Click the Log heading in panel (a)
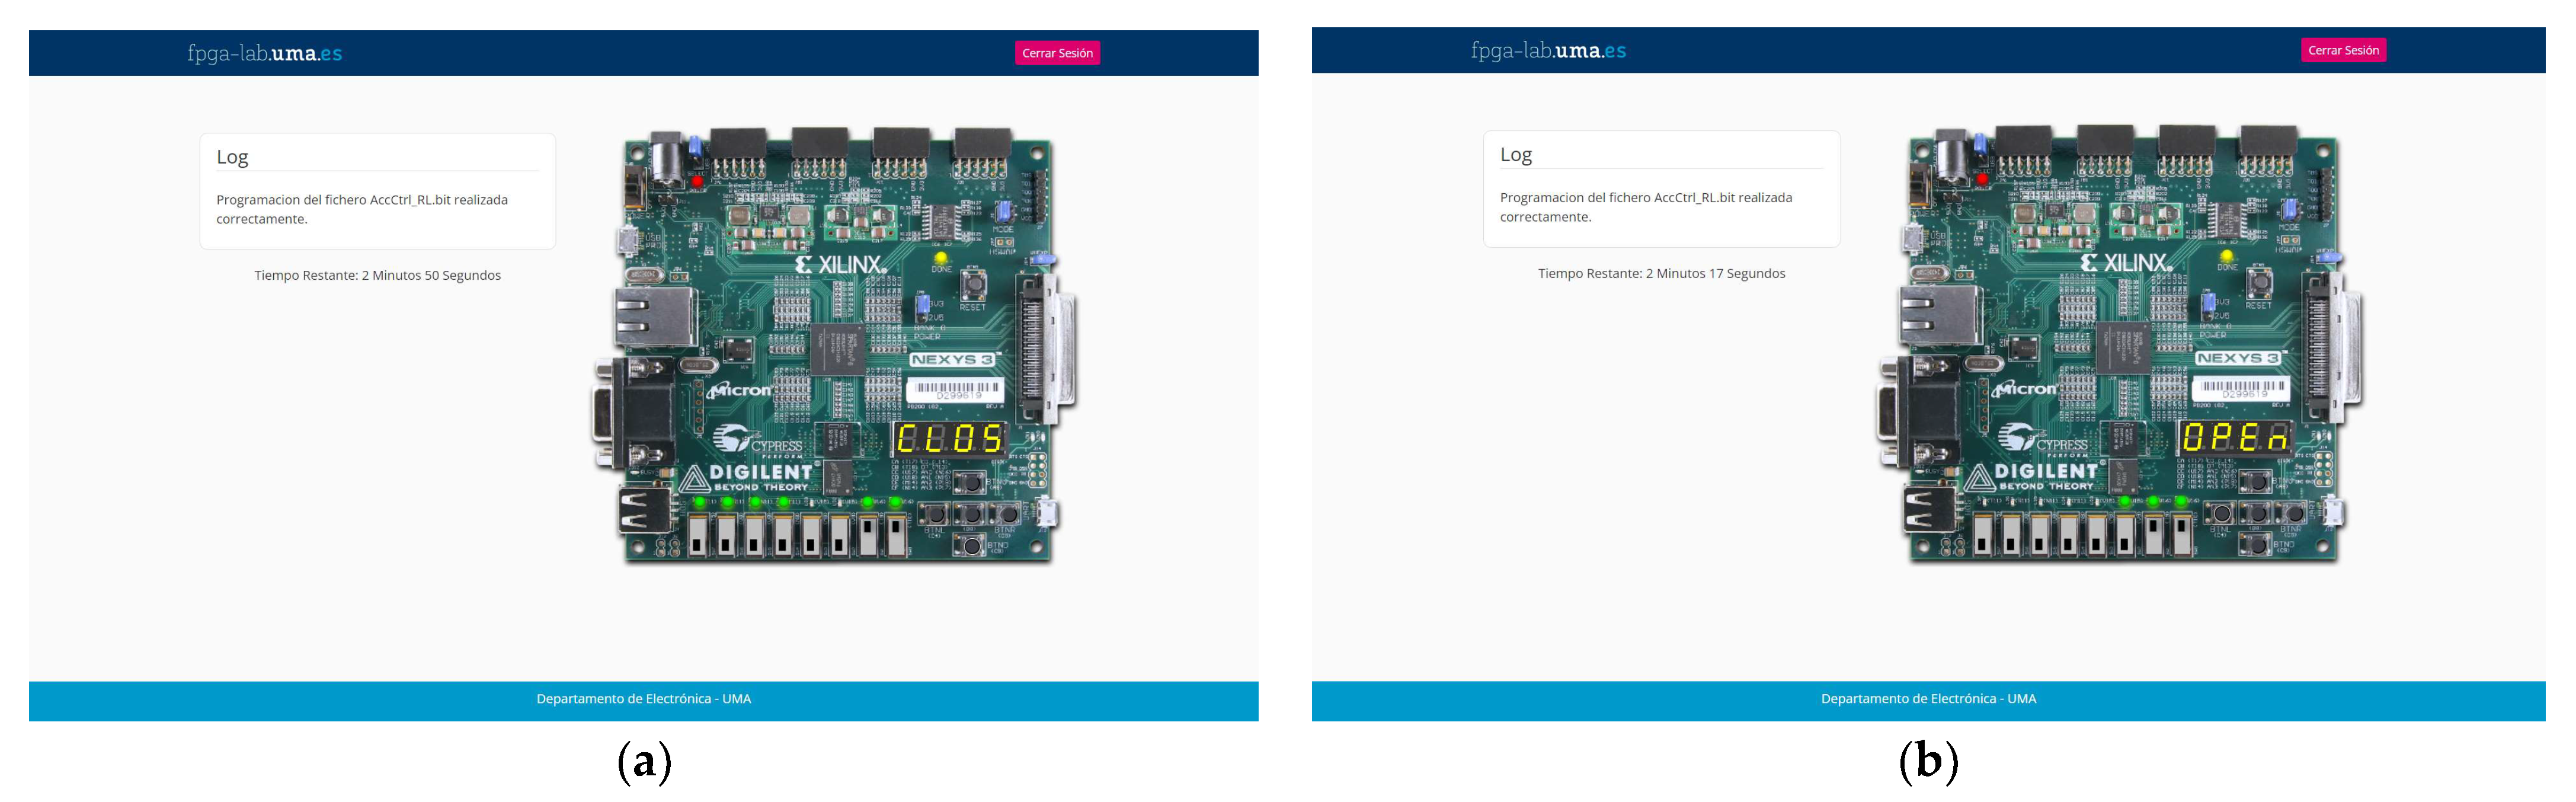 click(x=232, y=157)
